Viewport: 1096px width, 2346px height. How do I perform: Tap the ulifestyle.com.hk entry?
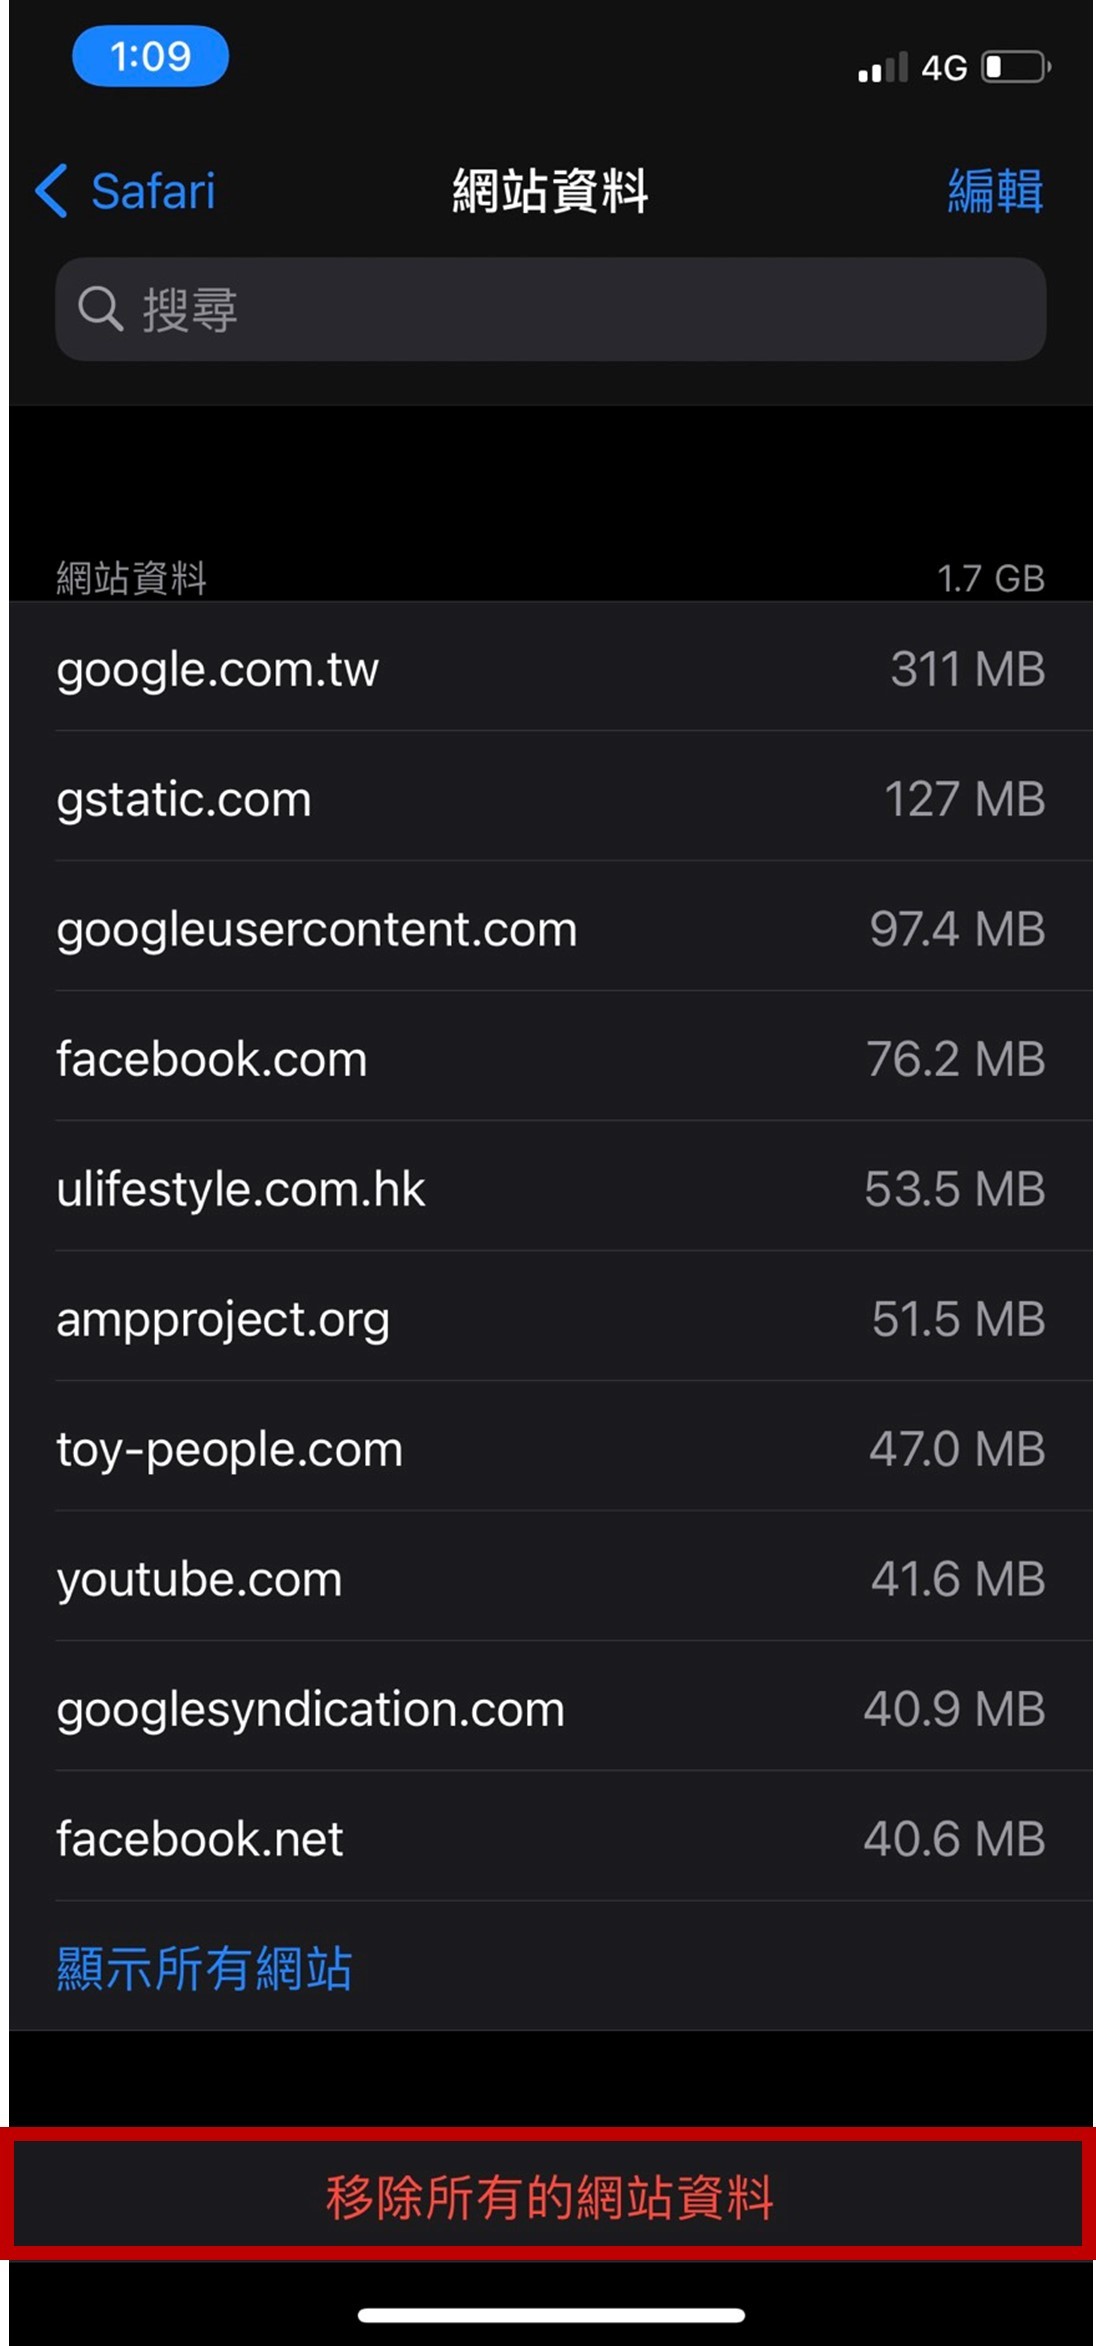(x=550, y=1188)
